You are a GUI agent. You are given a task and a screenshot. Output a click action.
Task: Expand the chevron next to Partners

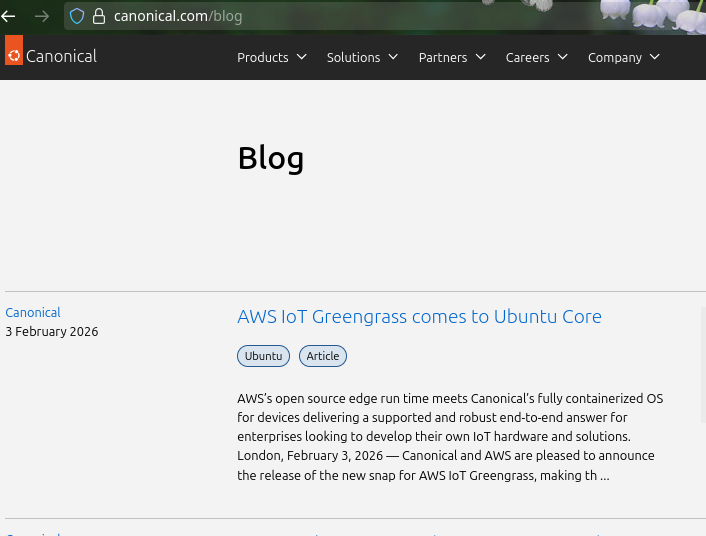coord(480,57)
